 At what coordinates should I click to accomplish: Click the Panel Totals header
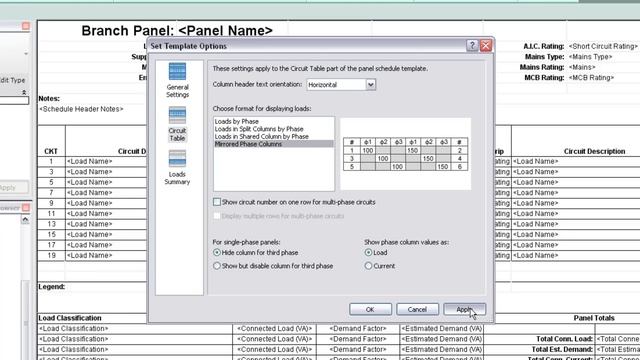pyautogui.click(x=594, y=318)
